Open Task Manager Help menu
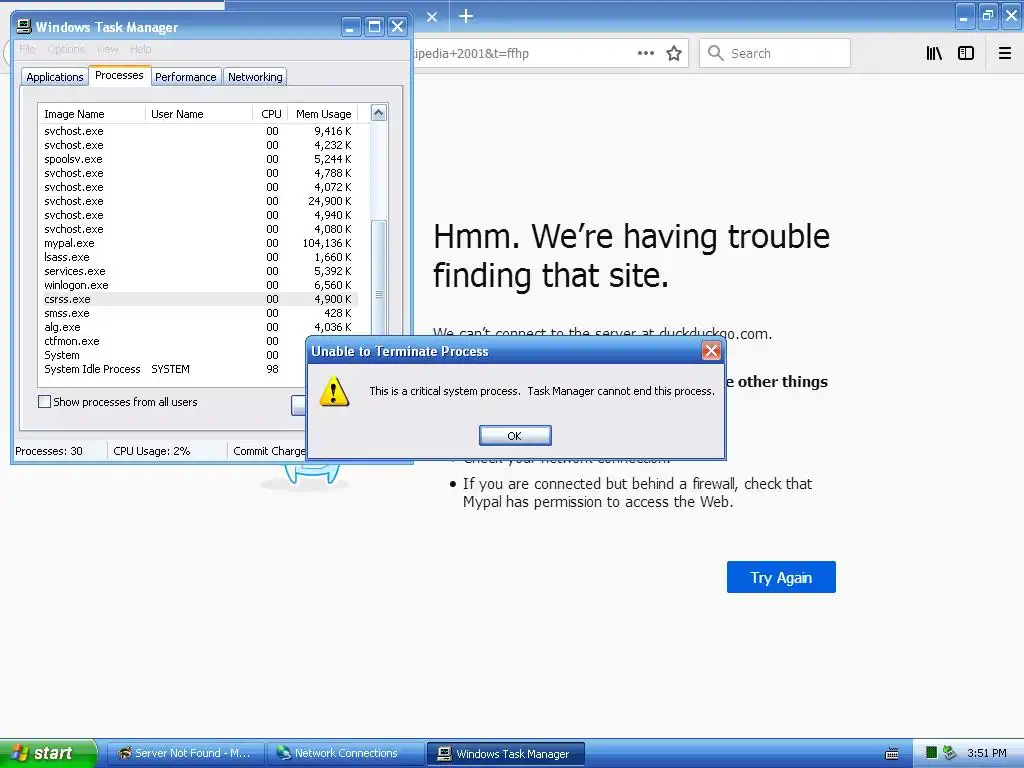Screen dimensions: 1024x768 pyautogui.click(x=140, y=49)
